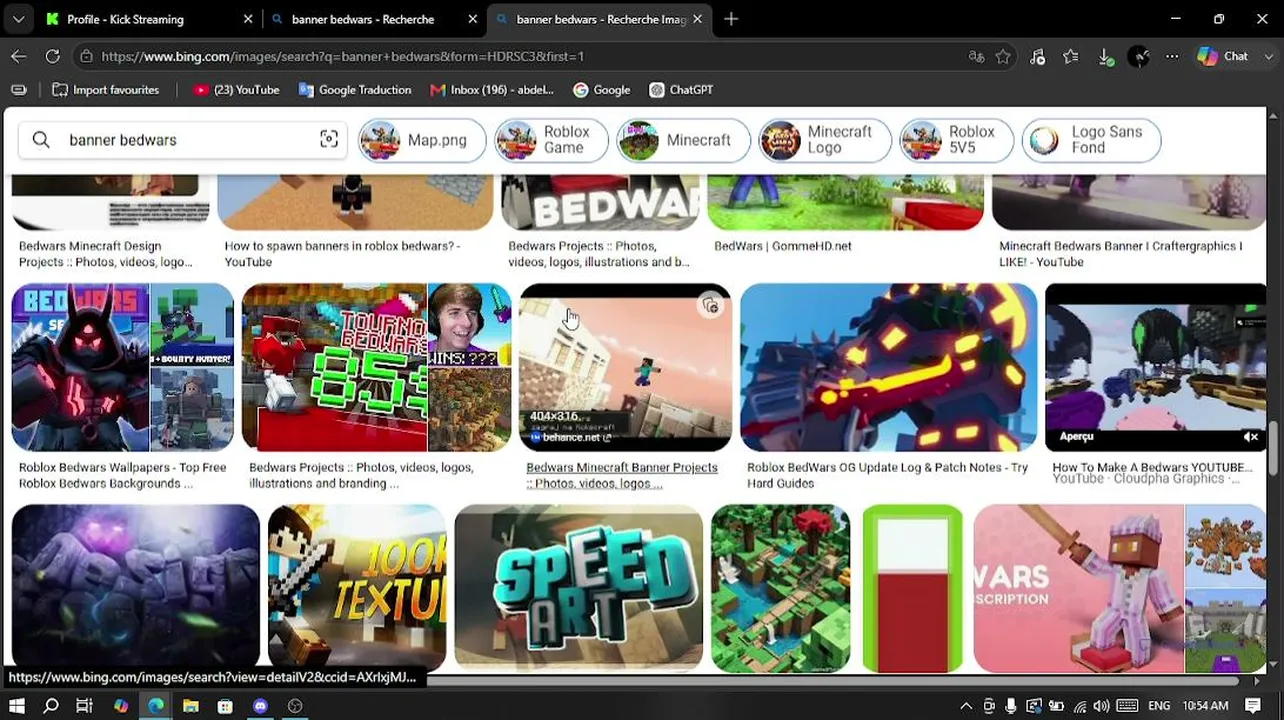Open the BedWars | GommeHD.net link
This screenshot has height=720, width=1284.
783,246
